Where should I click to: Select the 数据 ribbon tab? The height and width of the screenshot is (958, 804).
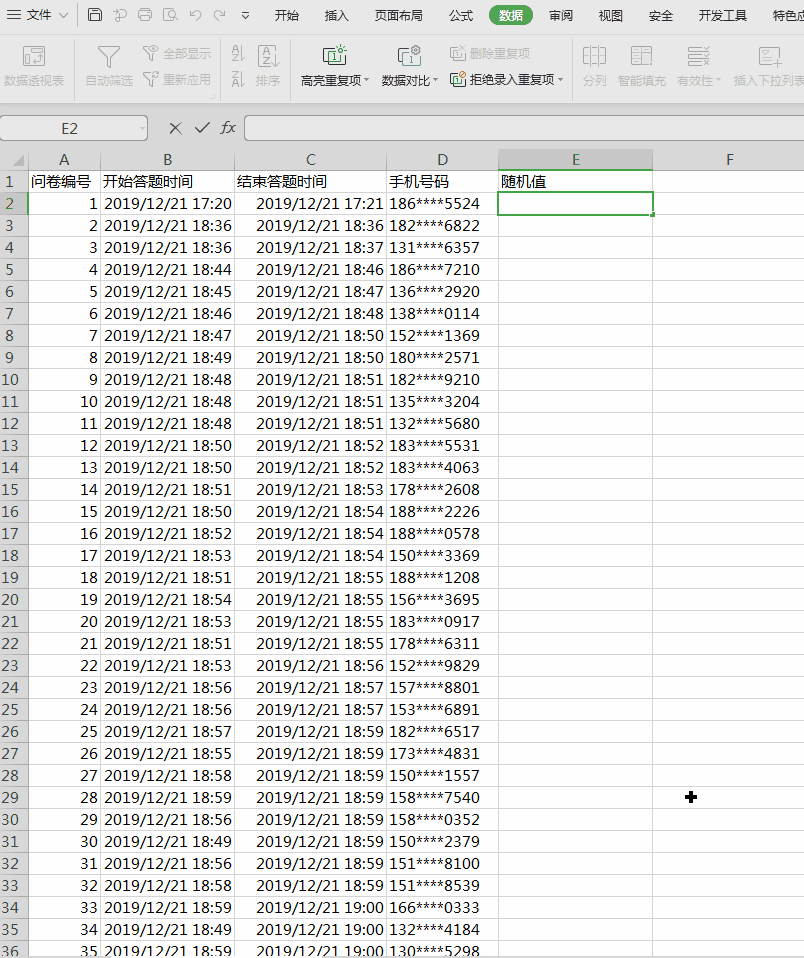pyautogui.click(x=511, y=15)
